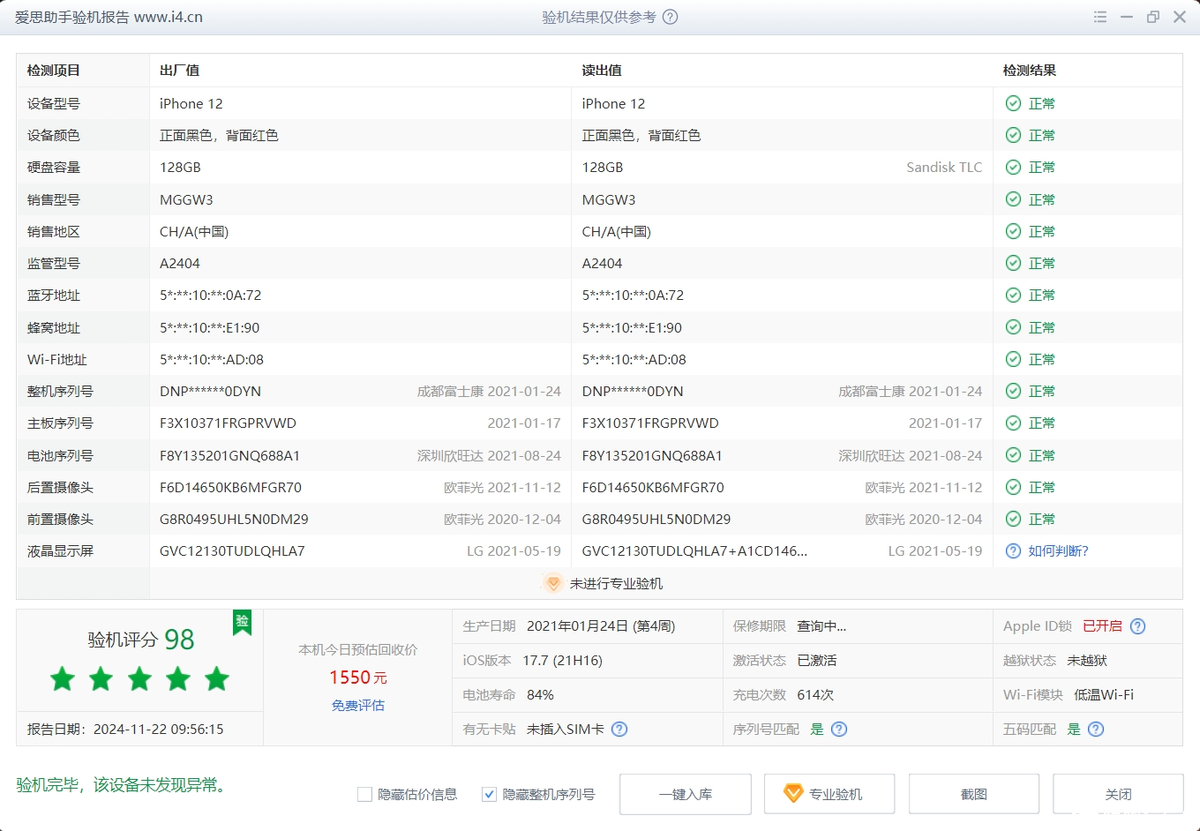Viewport: 1200px width, 831px height.
Task: Enable the 隐藏估价信息 checkbox
Action: 364,794
